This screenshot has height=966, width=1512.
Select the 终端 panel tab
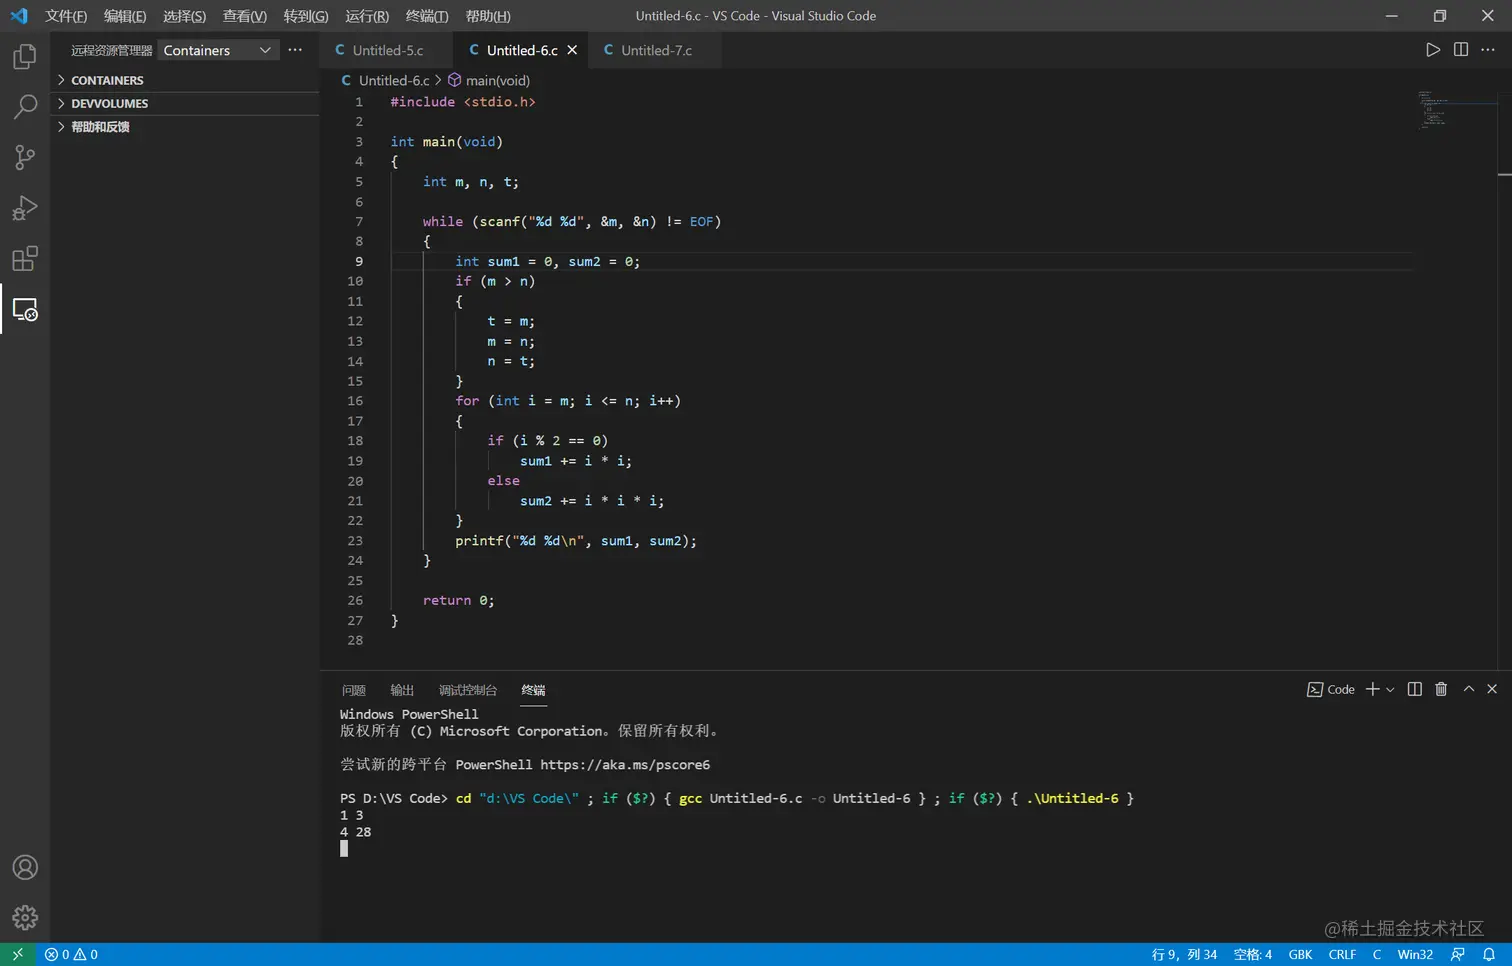click(534, 690)
